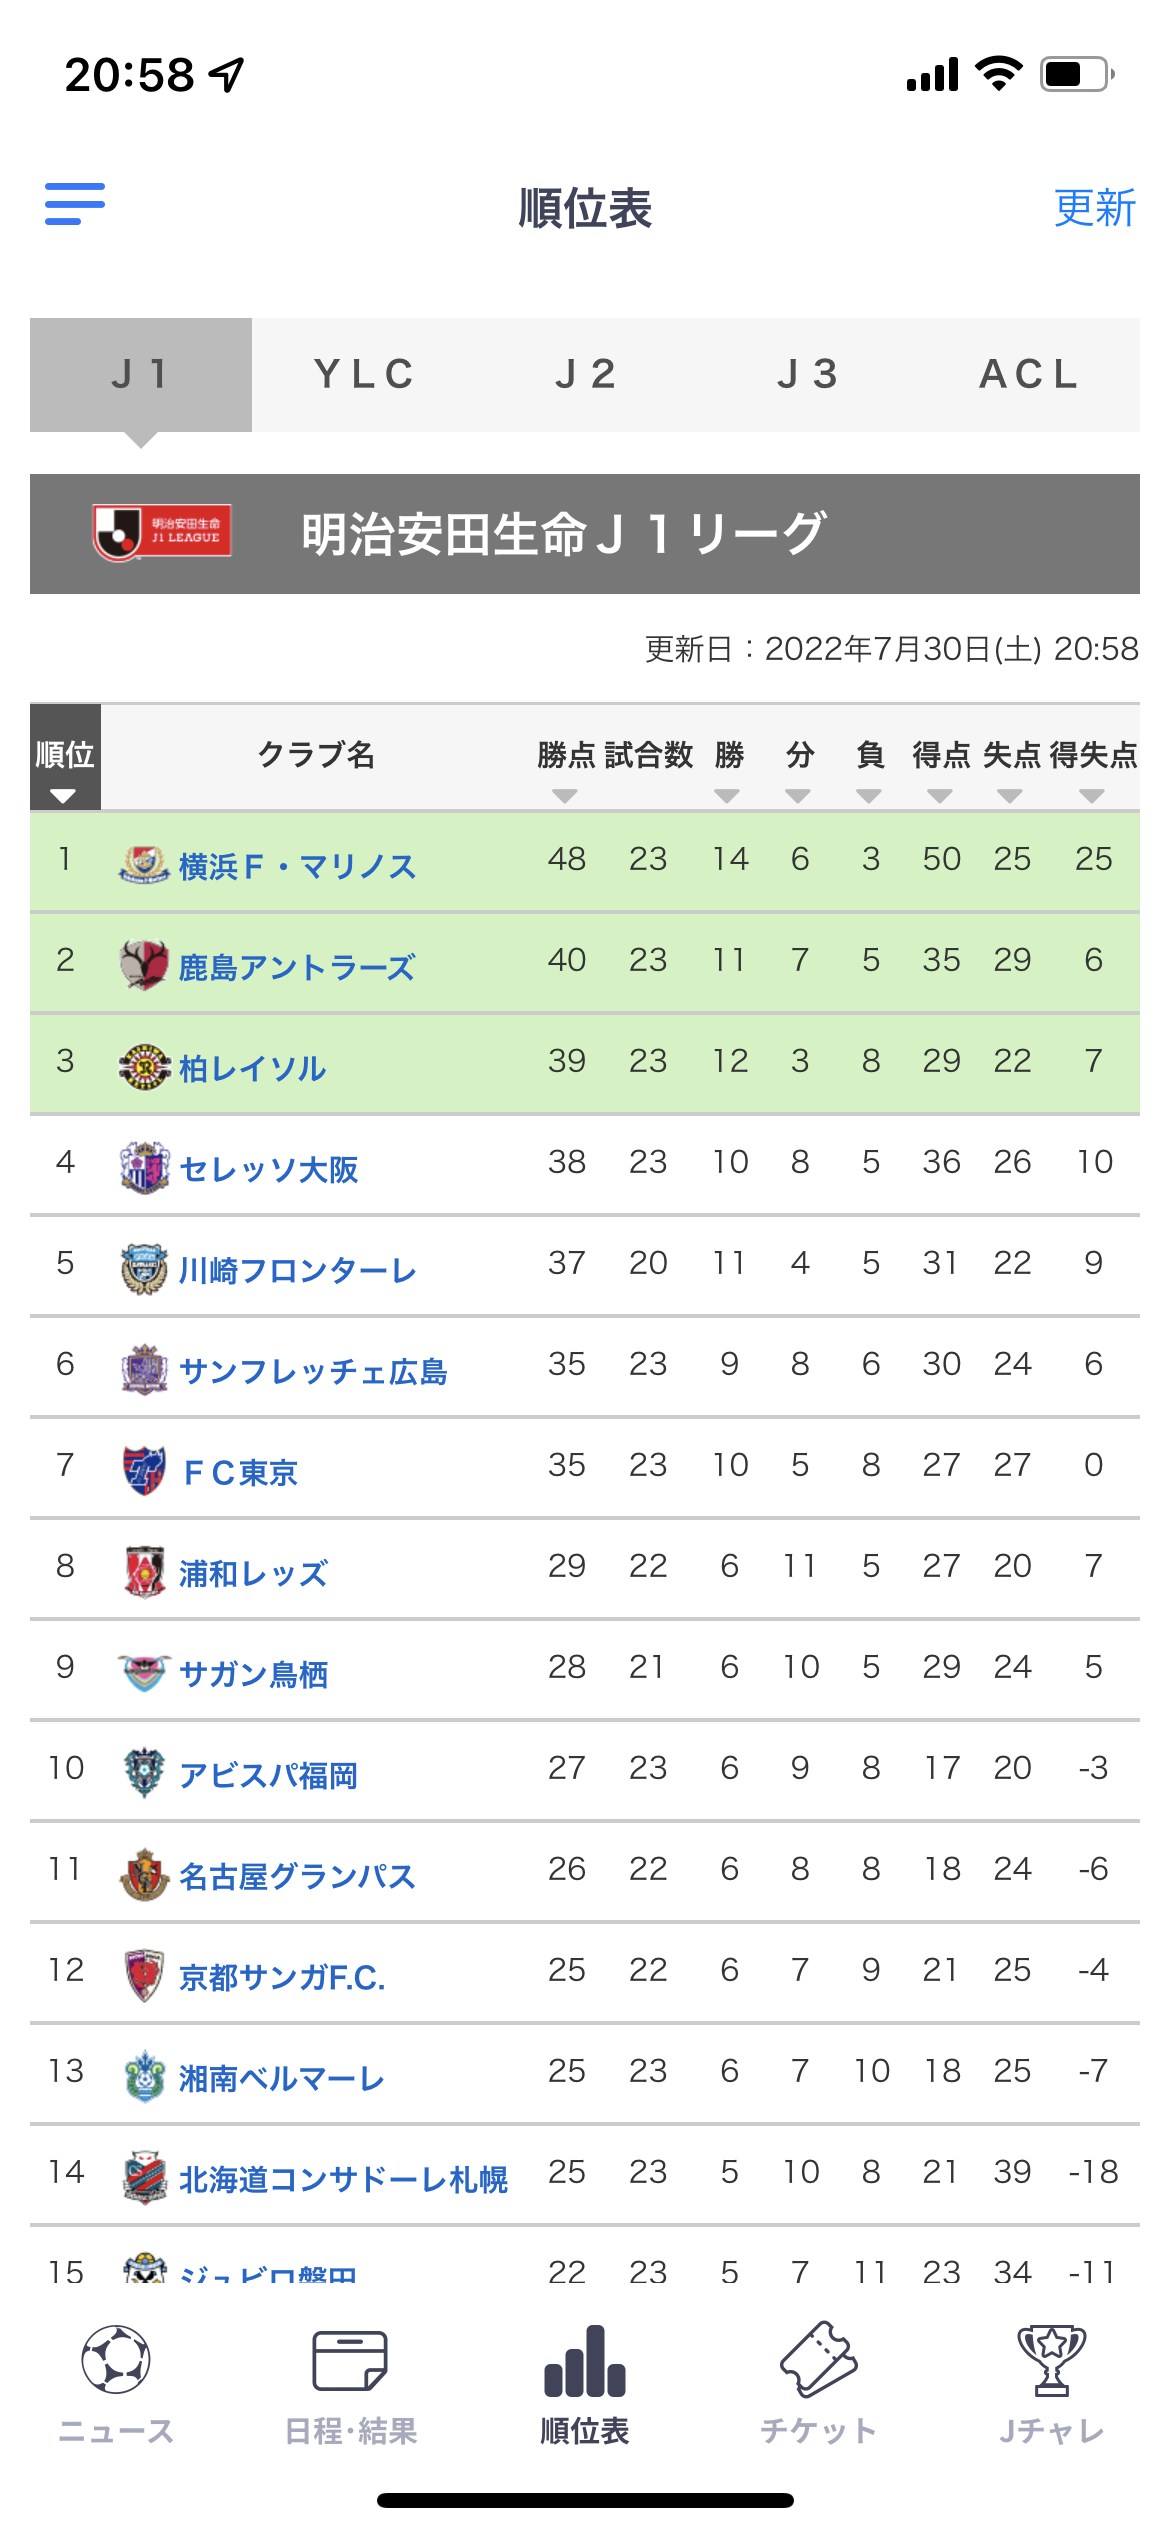Sort table by 得点 arrow
1170x2532 pixels.
click(940, 796)
